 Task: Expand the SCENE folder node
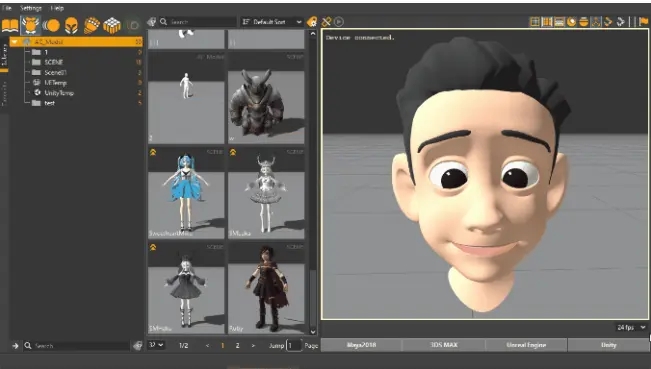click(27, 62)
